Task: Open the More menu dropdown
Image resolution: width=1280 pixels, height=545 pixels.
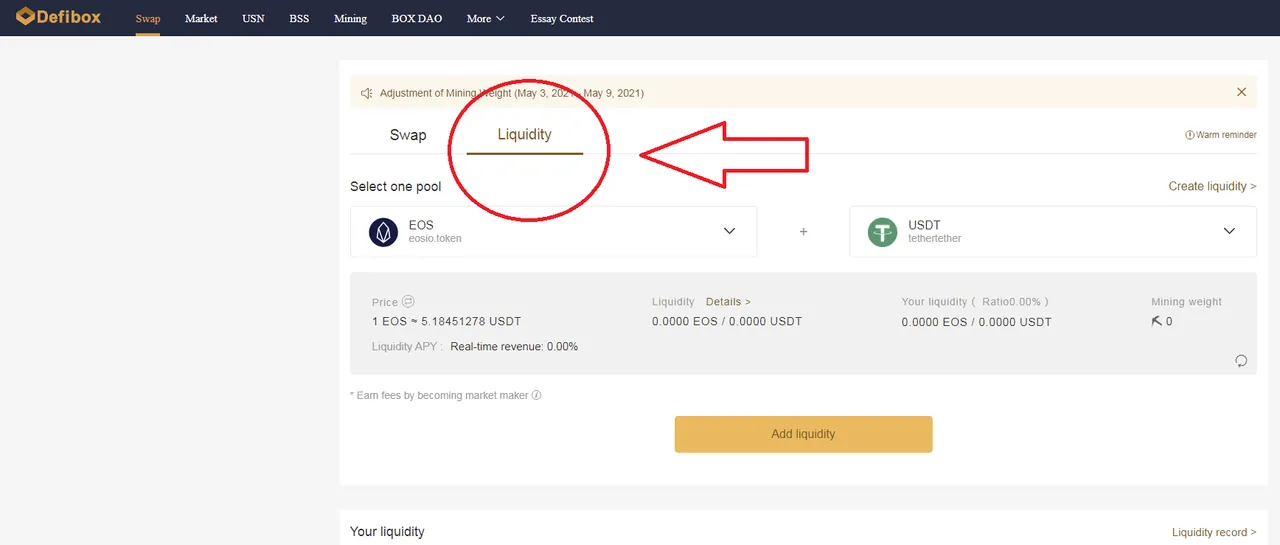Action: (485, 18)
